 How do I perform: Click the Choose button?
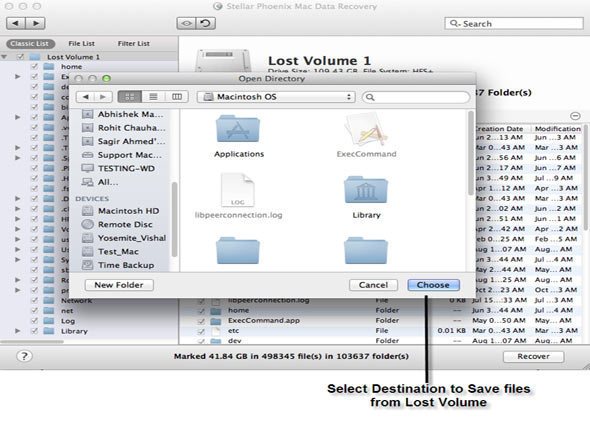pos(433,285)
